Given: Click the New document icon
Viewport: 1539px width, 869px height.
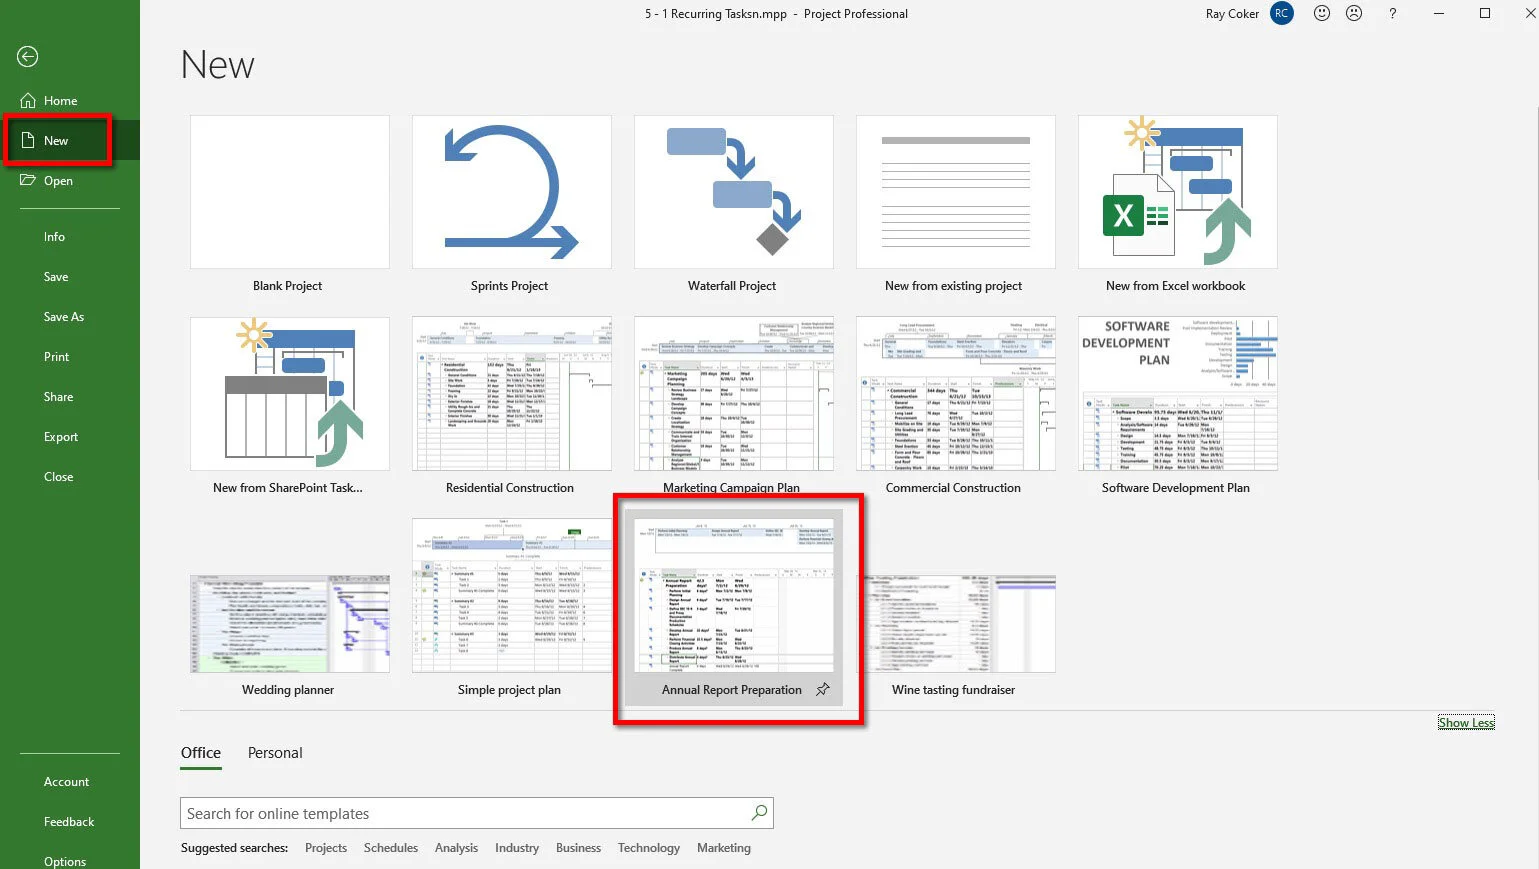Looking at the screenshot, I should [28, 140].
